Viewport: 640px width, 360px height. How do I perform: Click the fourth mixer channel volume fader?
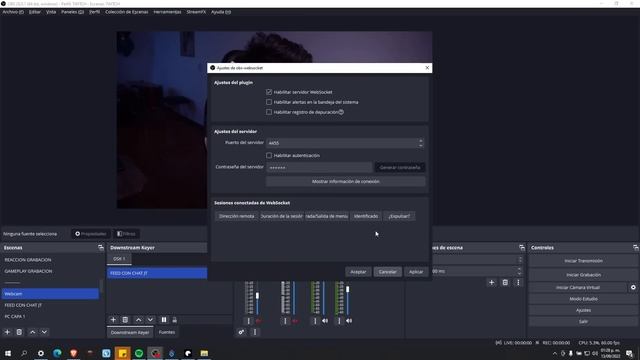point(348,289)
